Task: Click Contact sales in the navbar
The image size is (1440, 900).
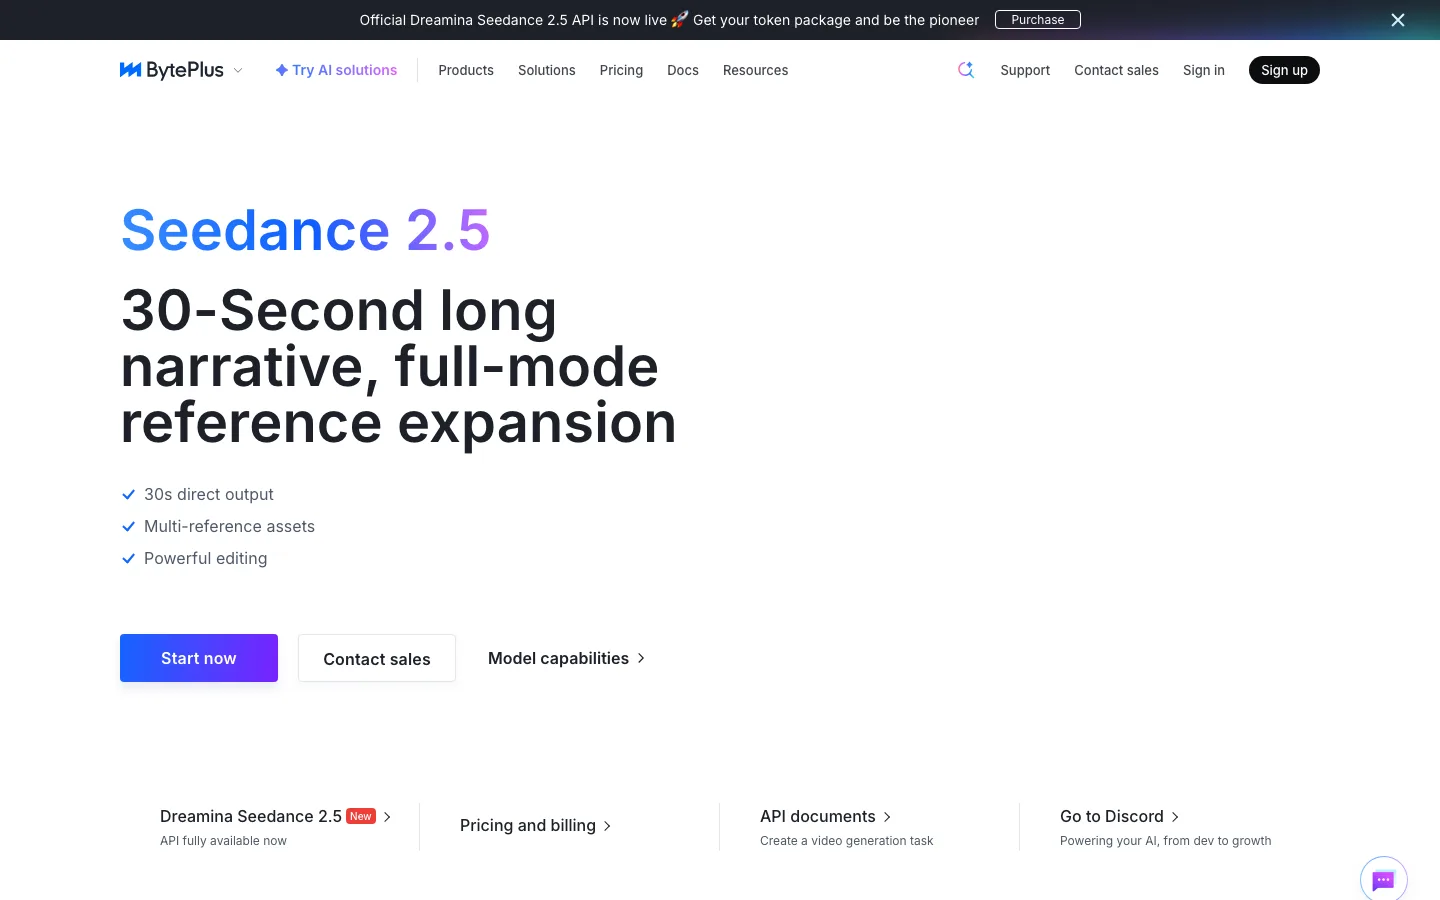Action: point(1116,70)
